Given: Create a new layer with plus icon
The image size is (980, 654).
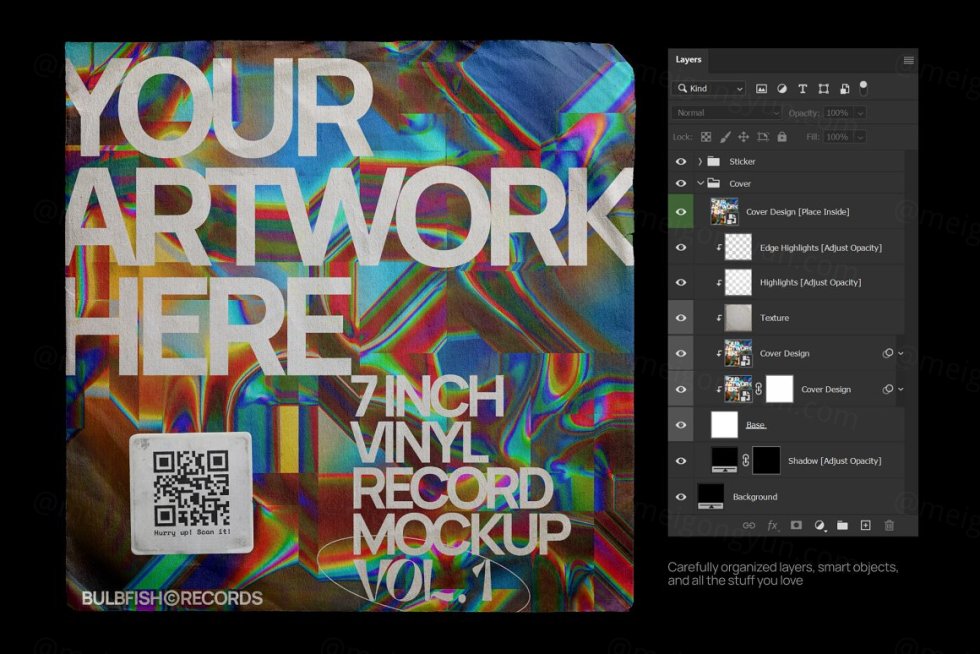Looking at the screenshot, I should (865, 525).
